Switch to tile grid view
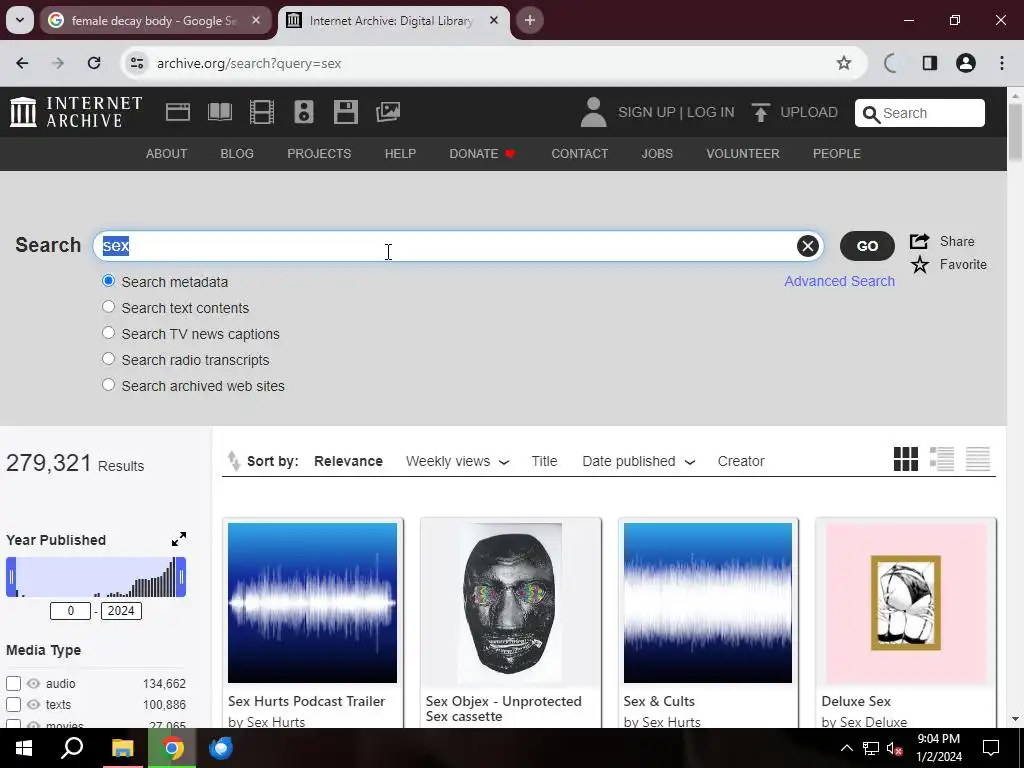The height and width of the screenshot is (768, 1024). [x=906, y=459]
